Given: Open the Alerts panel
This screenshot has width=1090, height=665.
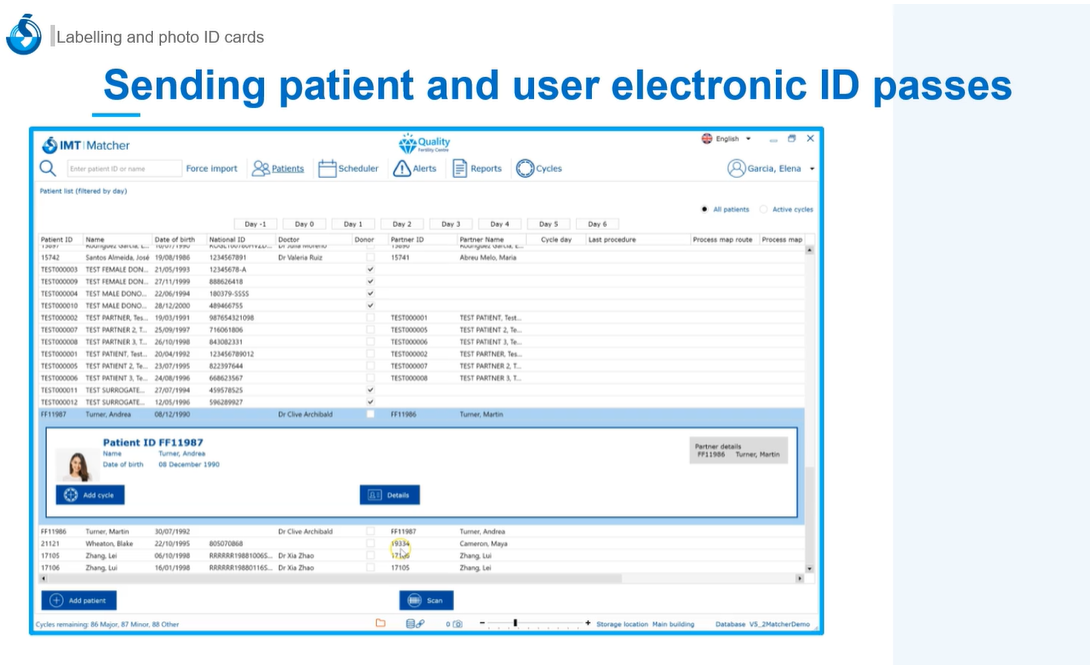Looking at the screenshot, I should tap(414, 169).
